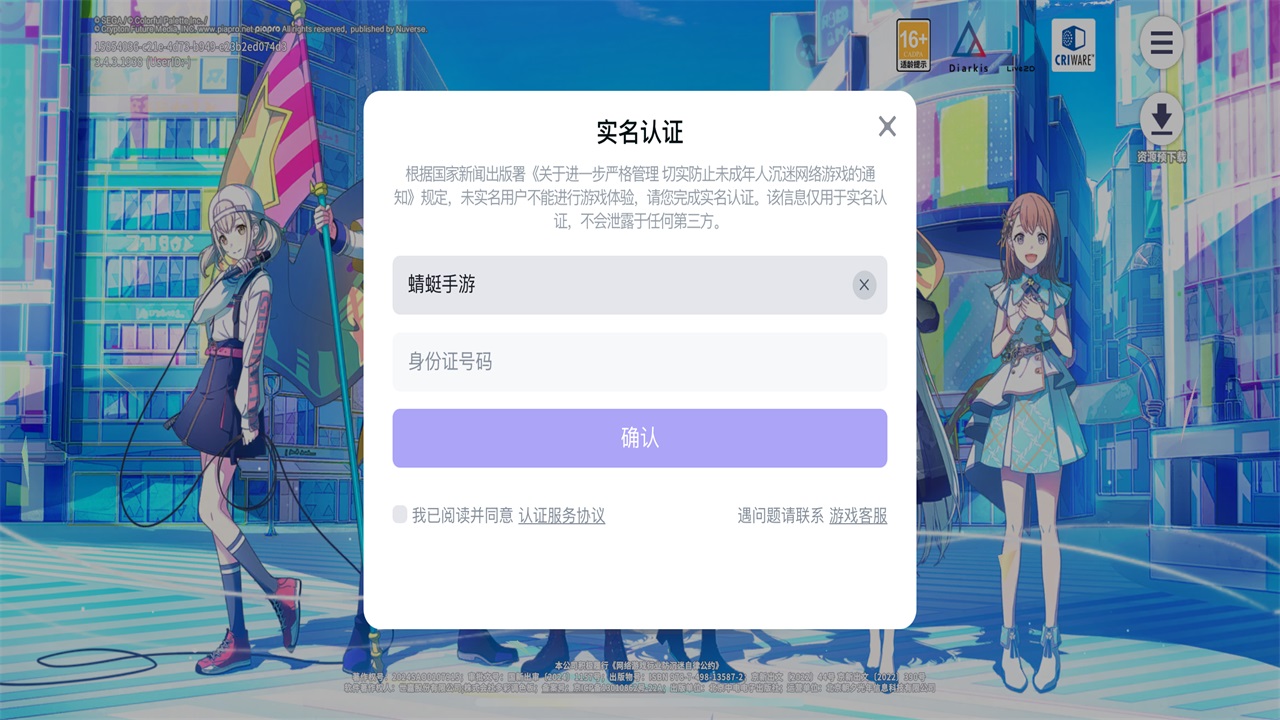Viewport: 1280px width, 720px height.
Task: Click the 实名认证 dialog title
Action: pos(640,132)
